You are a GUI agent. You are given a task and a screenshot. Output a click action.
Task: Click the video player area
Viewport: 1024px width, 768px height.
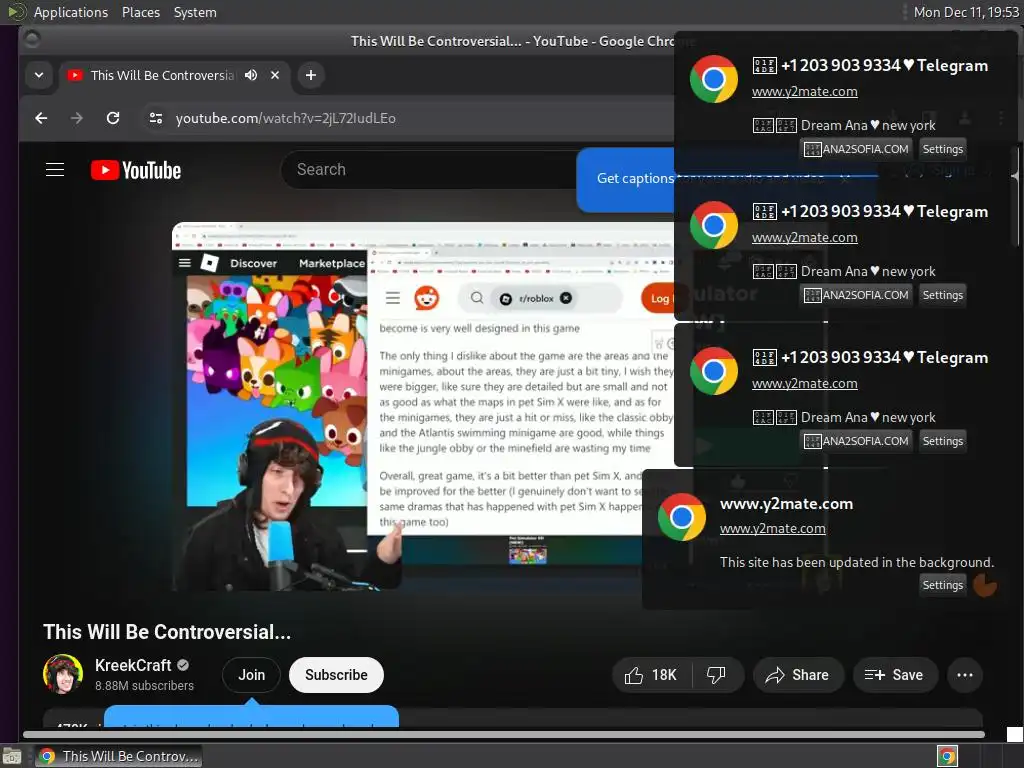point(423,406)
